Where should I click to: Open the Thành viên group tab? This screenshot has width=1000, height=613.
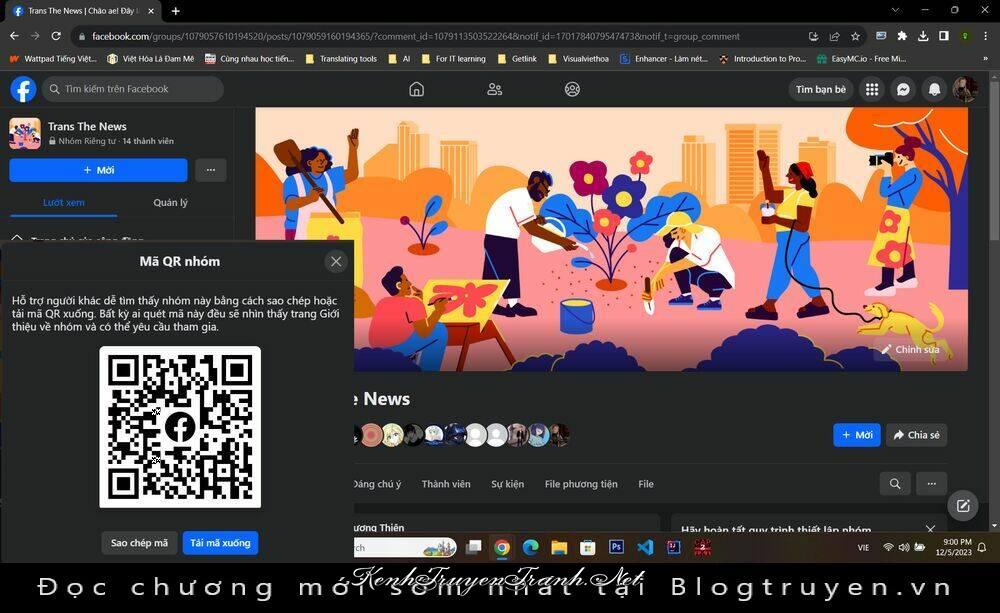pos(446,484)
